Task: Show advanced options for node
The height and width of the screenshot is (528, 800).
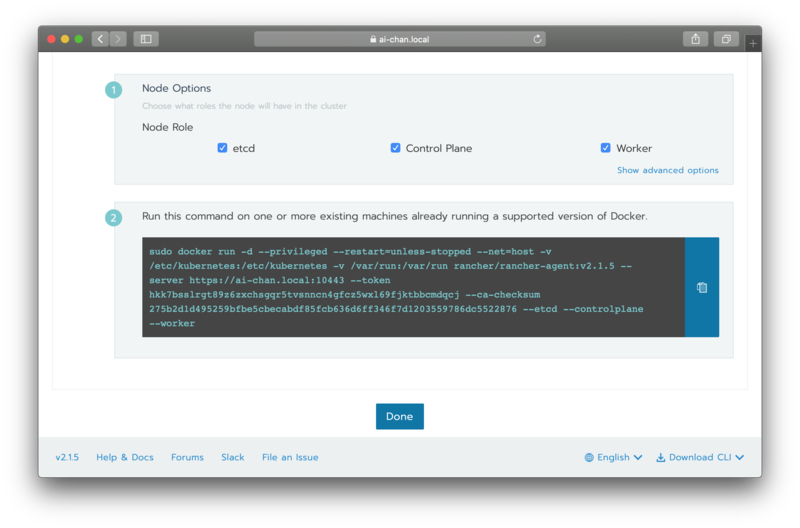Action: [667, 170]
